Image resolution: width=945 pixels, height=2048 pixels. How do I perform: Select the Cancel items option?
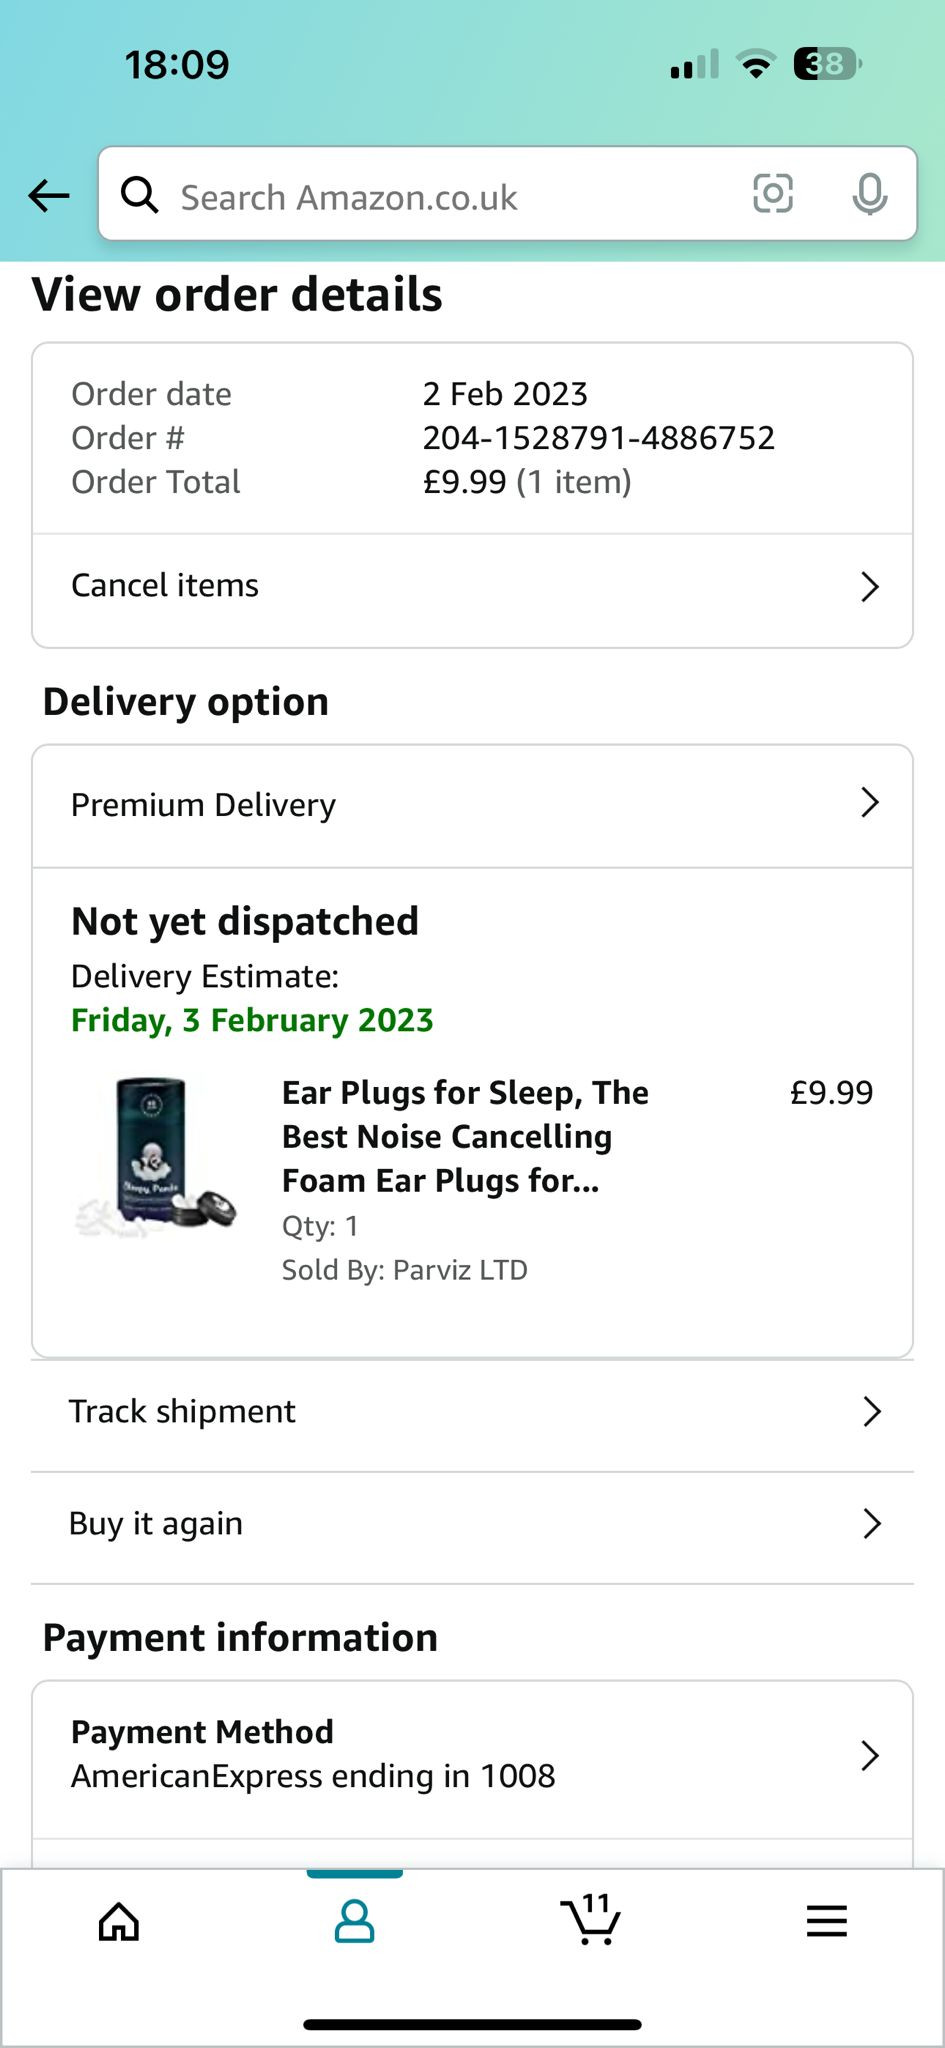pyautogui.click(x=165, y=586)
